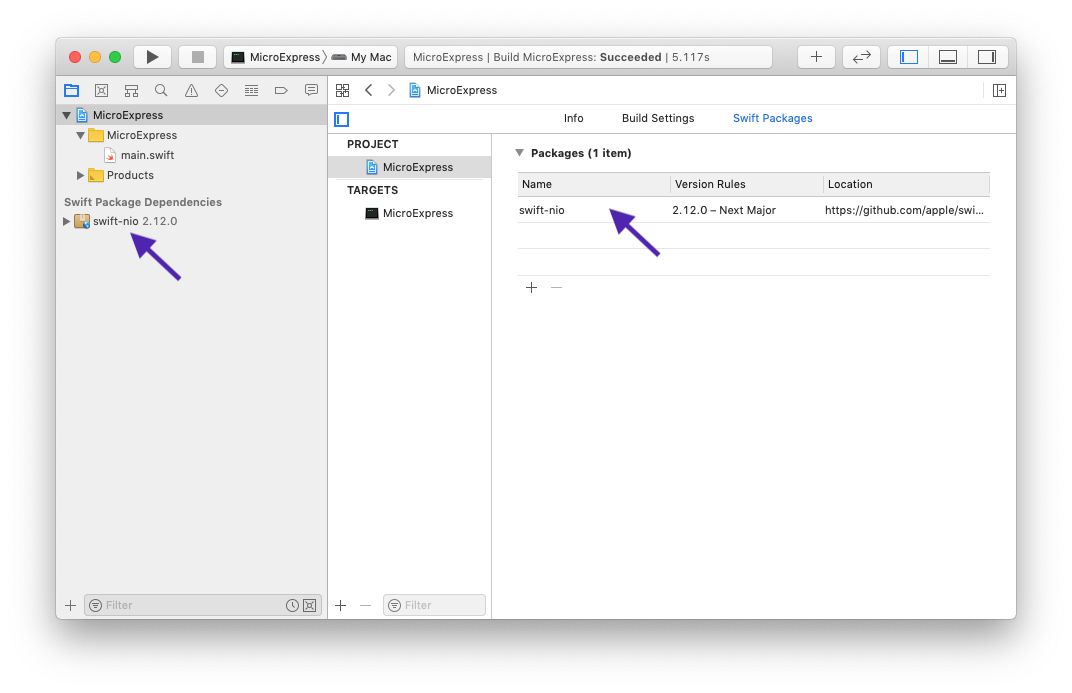This screenshot has width=1072, height=693.
Task: Switch to the Swift Packages tab
Action: [773, 118]
